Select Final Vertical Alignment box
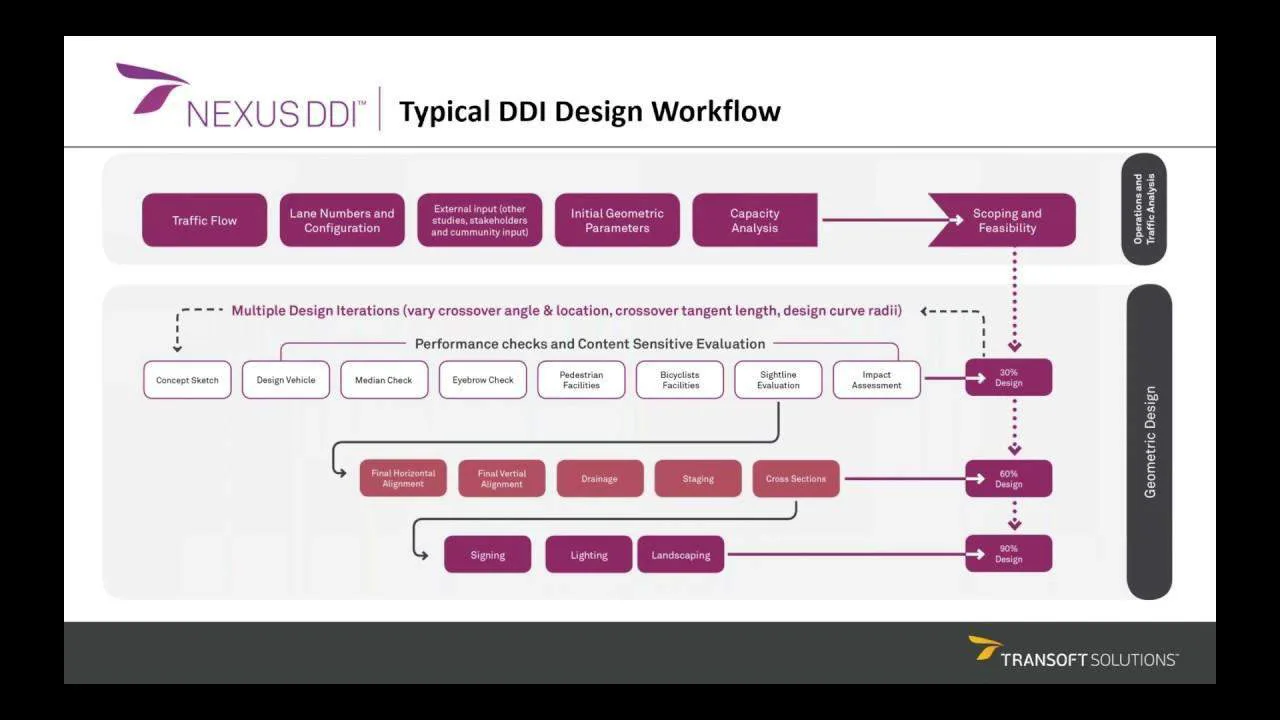1280x720 pixels. (x=502, y=479)
